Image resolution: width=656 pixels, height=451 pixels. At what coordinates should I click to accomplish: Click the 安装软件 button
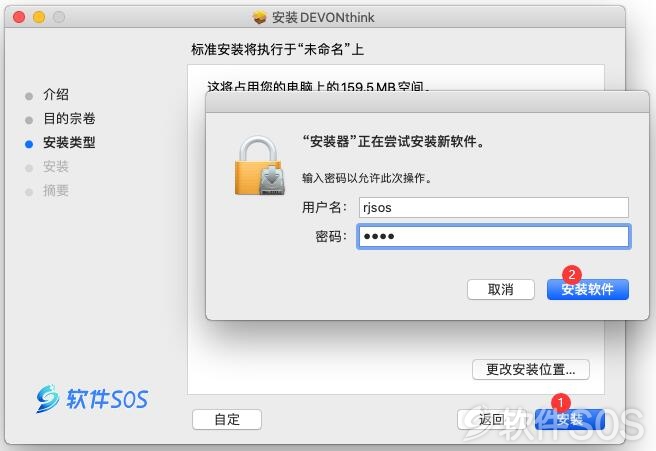click(x=587, y=290)
